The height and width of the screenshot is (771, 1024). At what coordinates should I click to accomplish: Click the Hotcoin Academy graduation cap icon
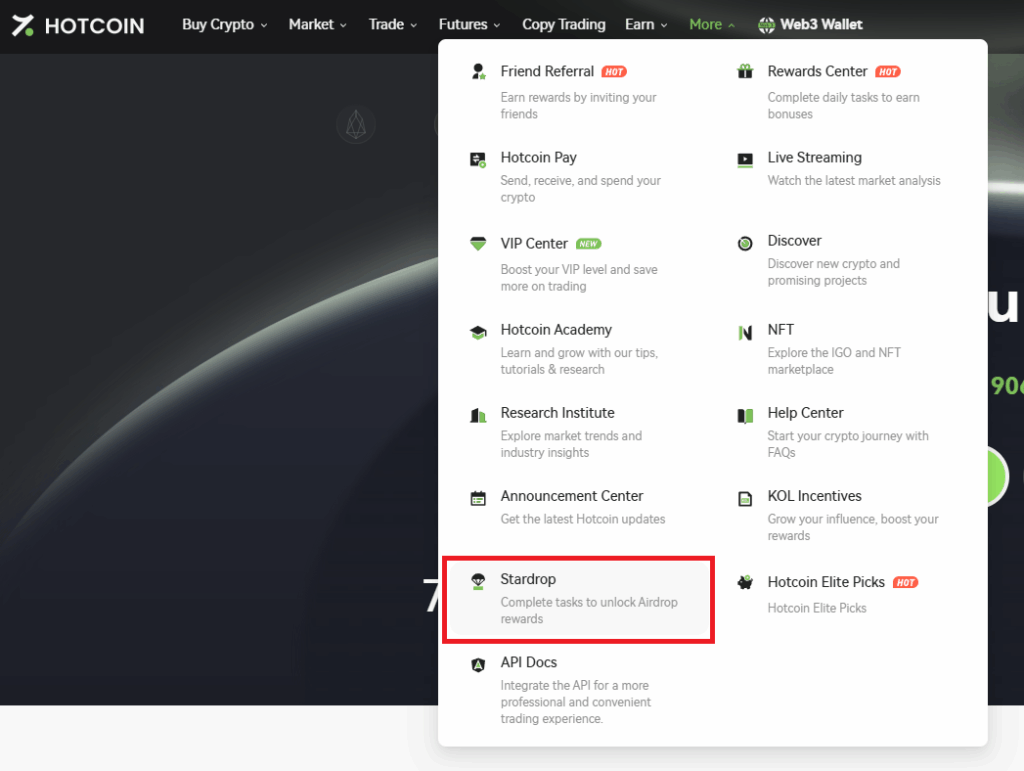(478, 332)
